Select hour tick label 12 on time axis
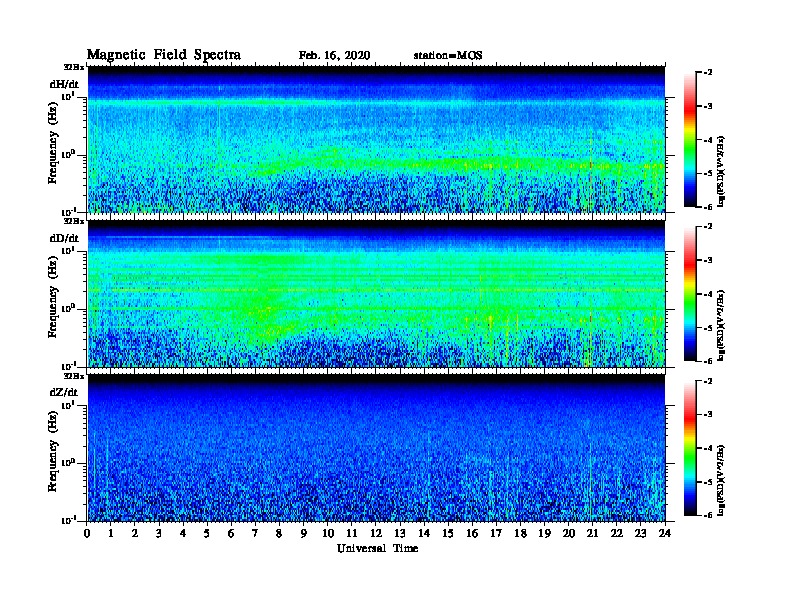Screen dimensions: 792x612 click(376, 533)
